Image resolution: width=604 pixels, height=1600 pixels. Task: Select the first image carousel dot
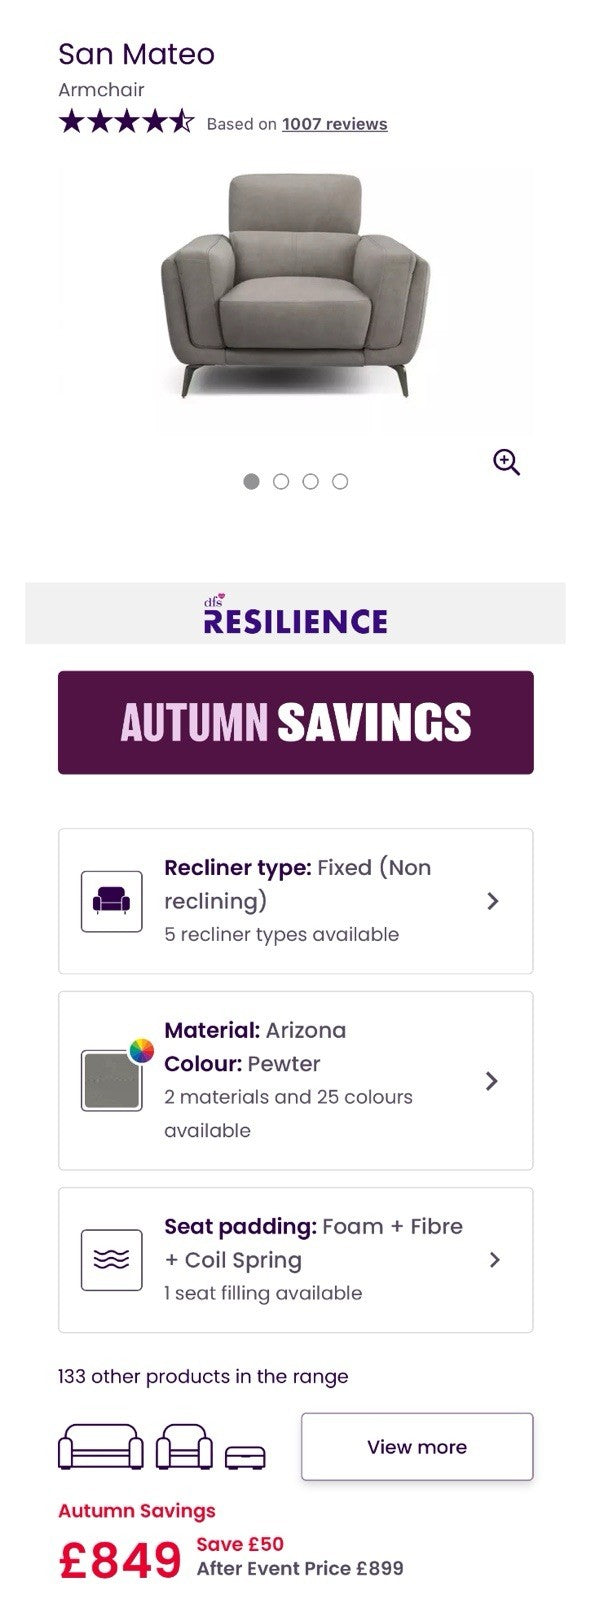(x=251, y=482)
